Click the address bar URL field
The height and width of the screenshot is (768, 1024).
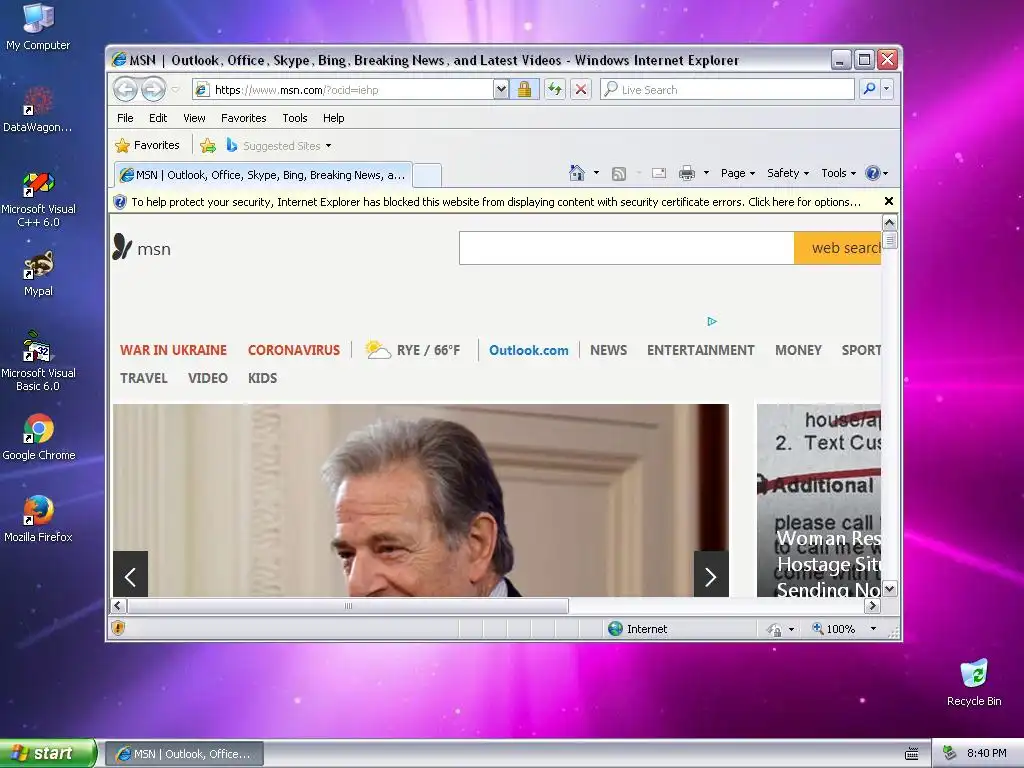pyautogui.click(x=343, y=89)
